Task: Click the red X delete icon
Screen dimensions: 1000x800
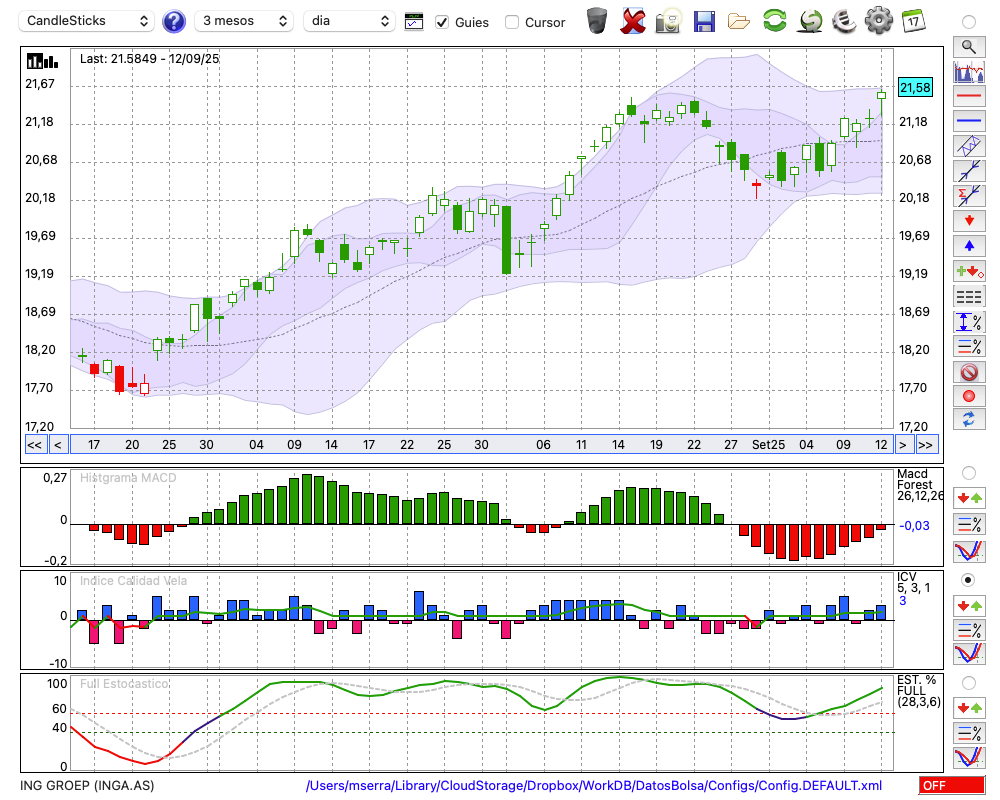Action: click(x=632, y=21)
